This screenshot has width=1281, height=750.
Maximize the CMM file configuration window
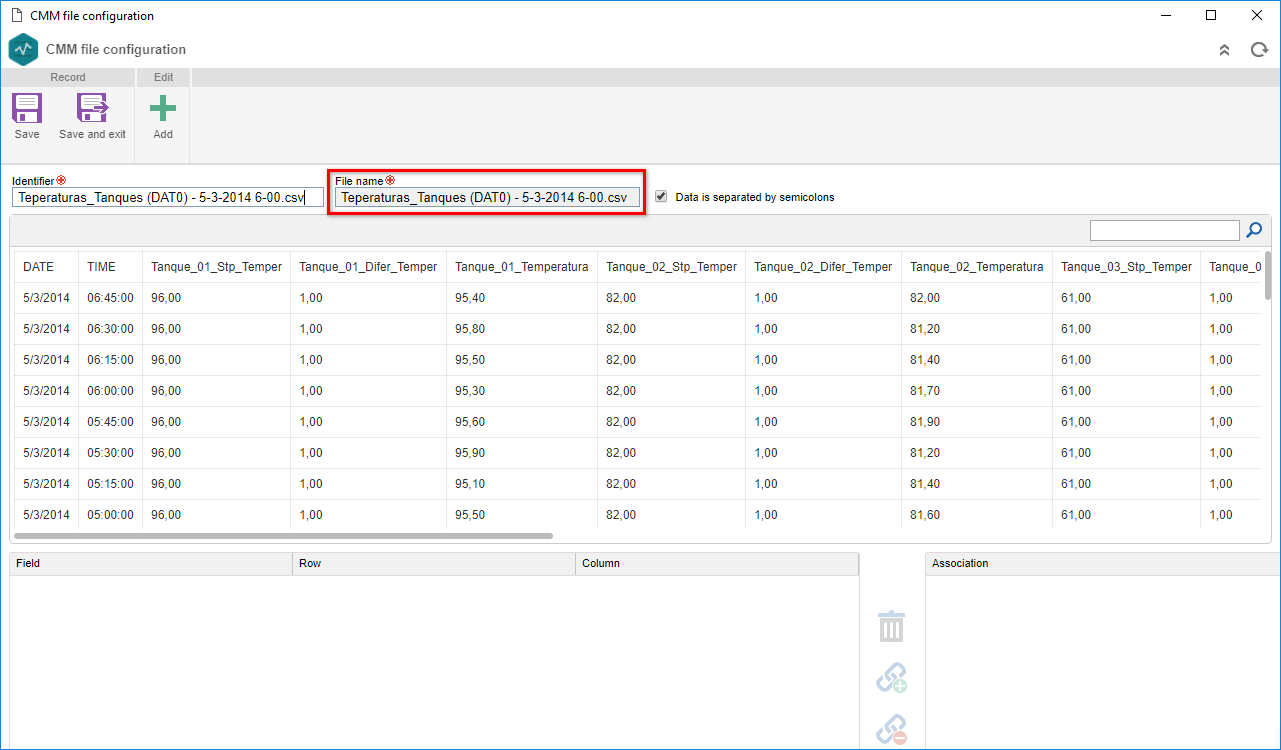(x=1211, y=15)
